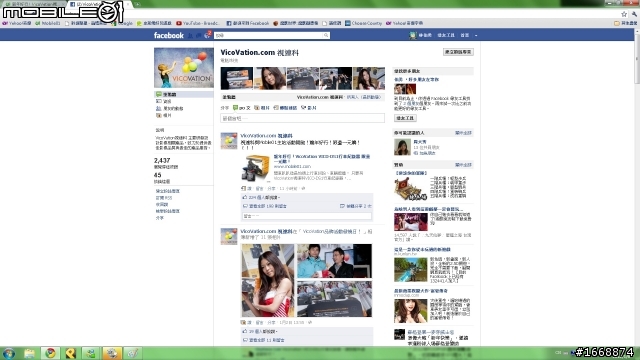This screenshot has height=360, width=640.
Task: Open the Facebook bookmark in bookmarks bar
Action: [248, 23]
